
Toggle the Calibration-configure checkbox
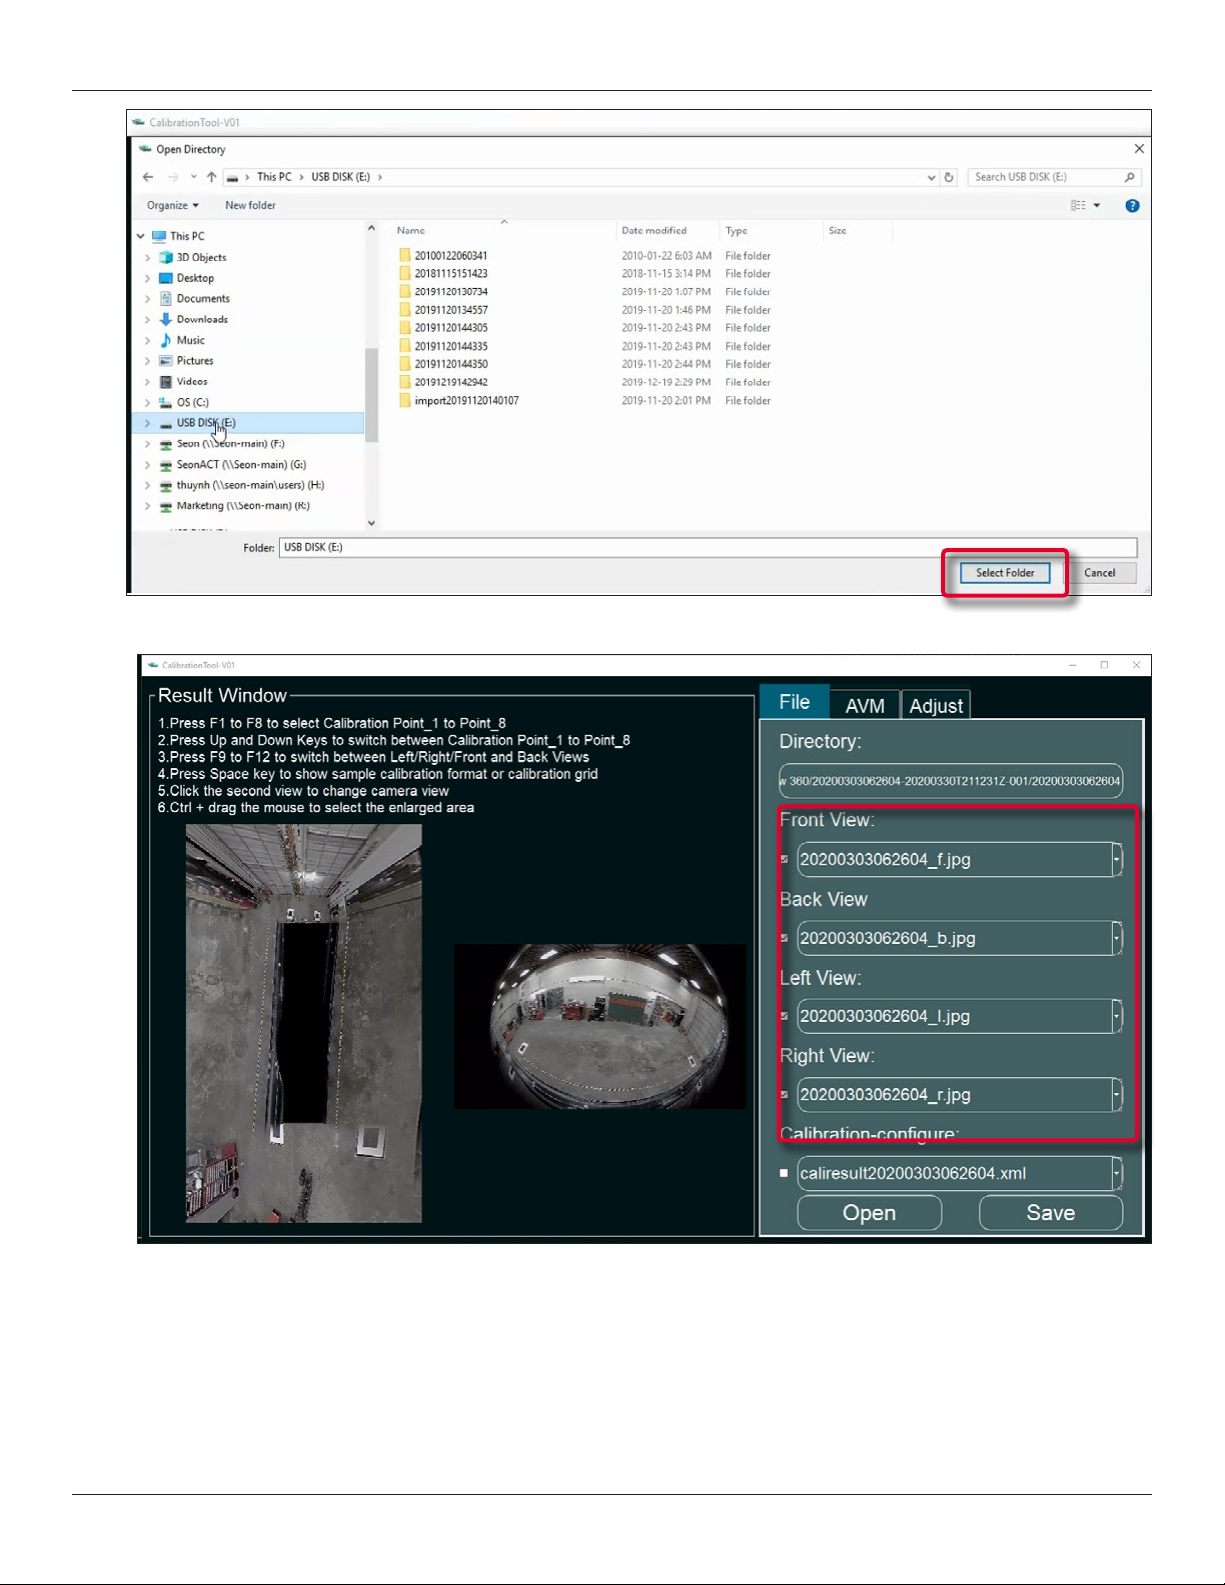(784, 1173)
